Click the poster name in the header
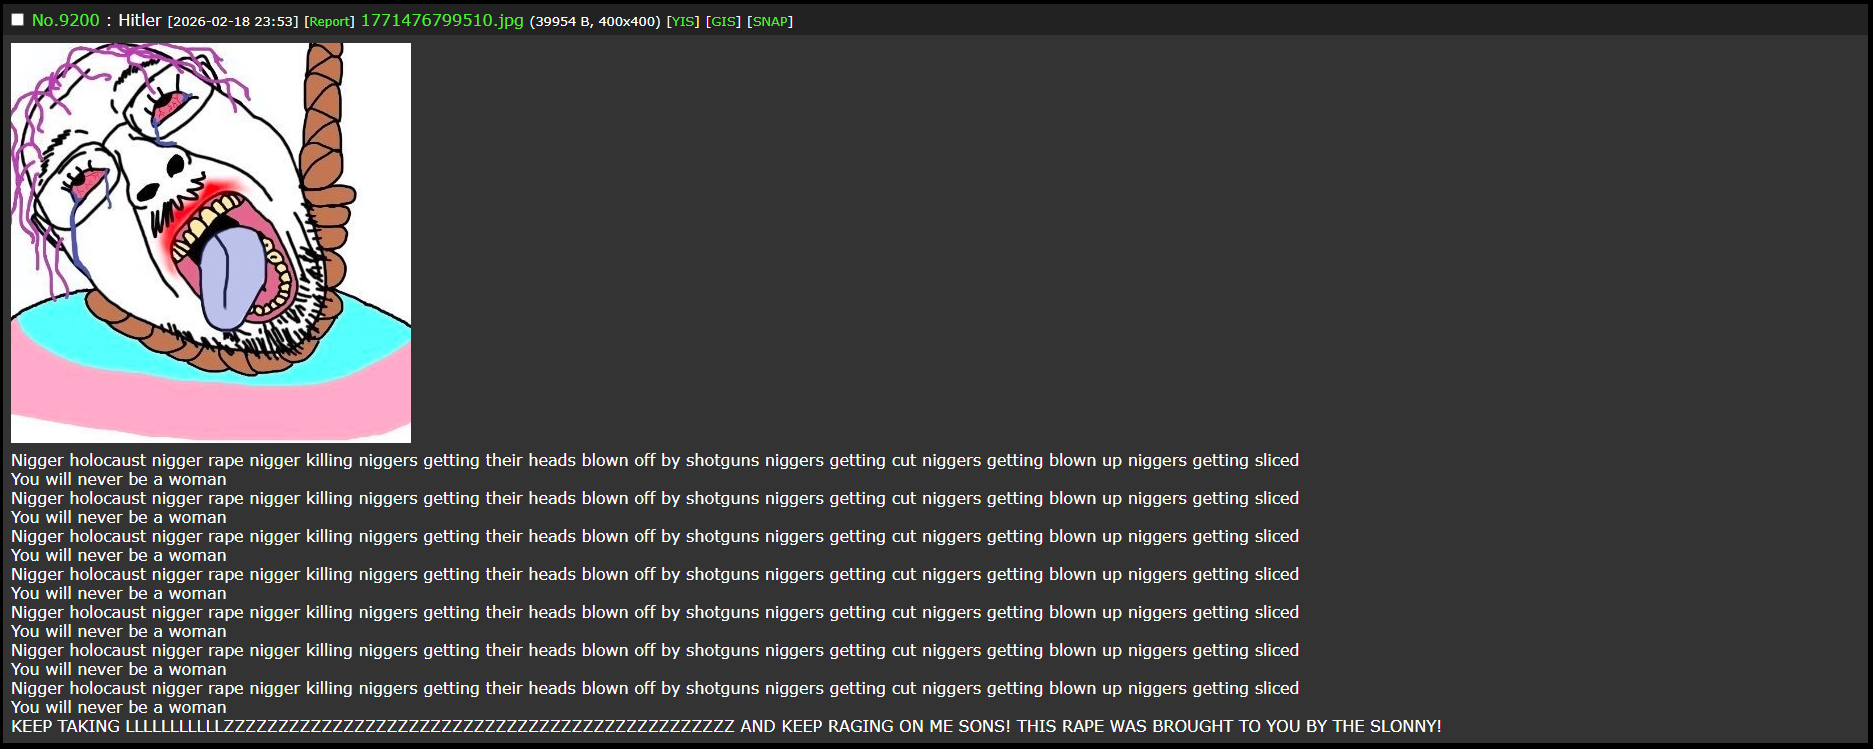1873x749 pixels. (139, 20)
